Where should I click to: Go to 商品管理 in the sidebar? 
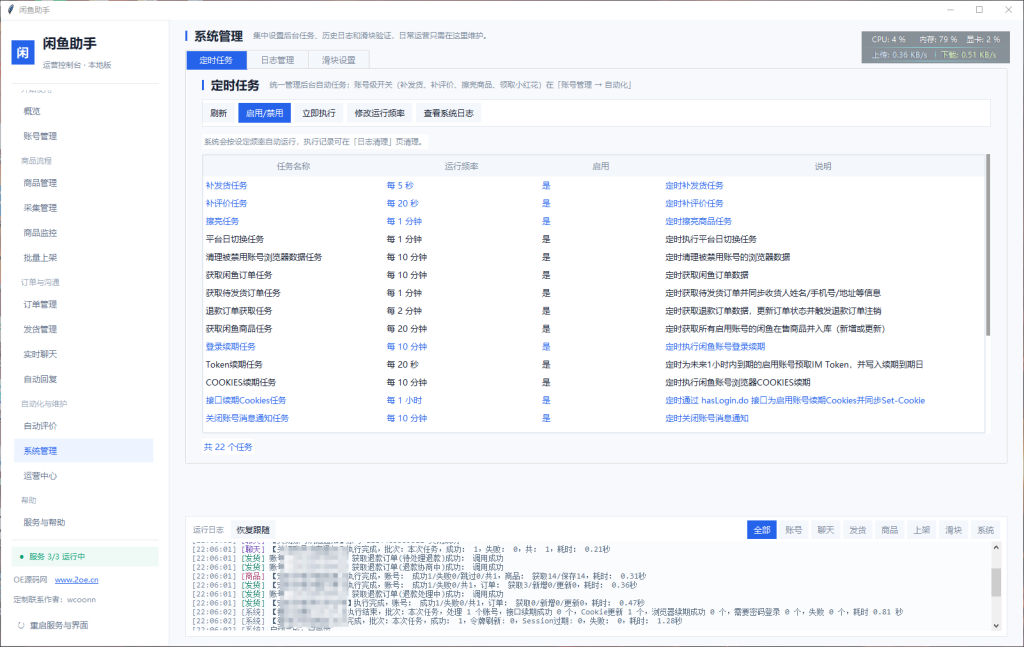pyautogui.click(x=84, y=183)
